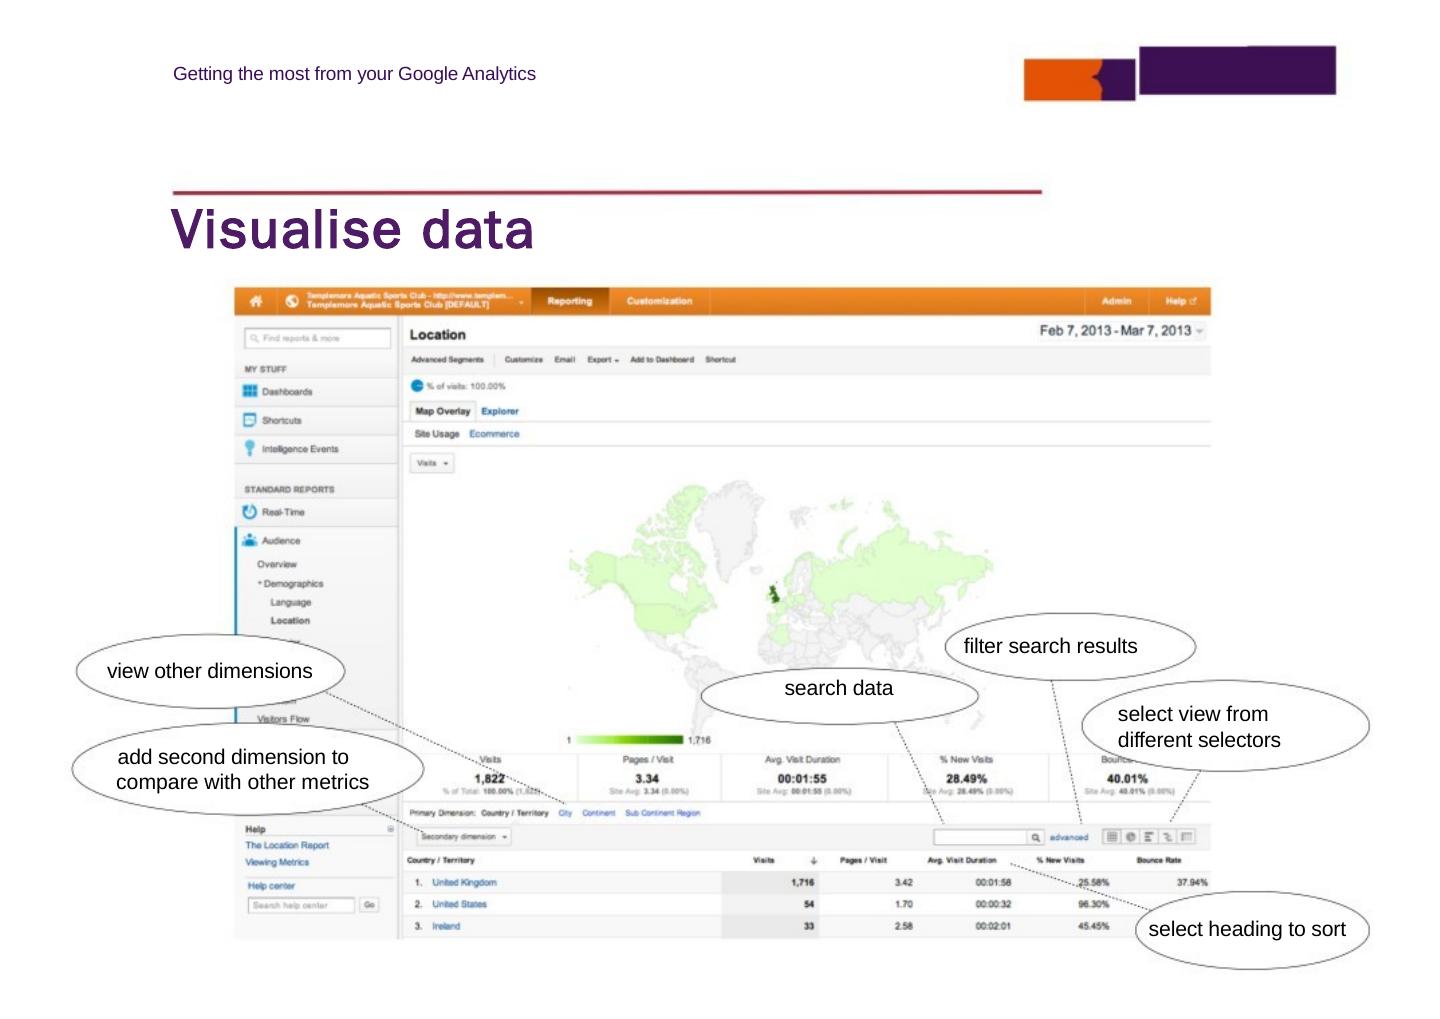Viewport: 1440px width, 1019px height.
Task: Select City as primary dimension
Action: point(565,813)
